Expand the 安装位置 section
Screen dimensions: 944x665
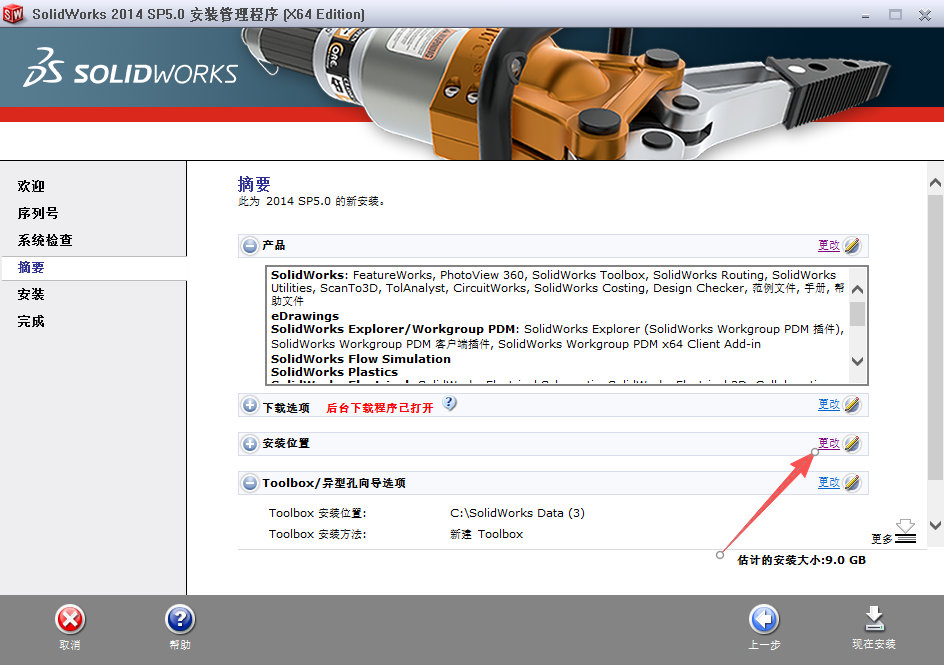pyautogui.click(x=249, y=443)
